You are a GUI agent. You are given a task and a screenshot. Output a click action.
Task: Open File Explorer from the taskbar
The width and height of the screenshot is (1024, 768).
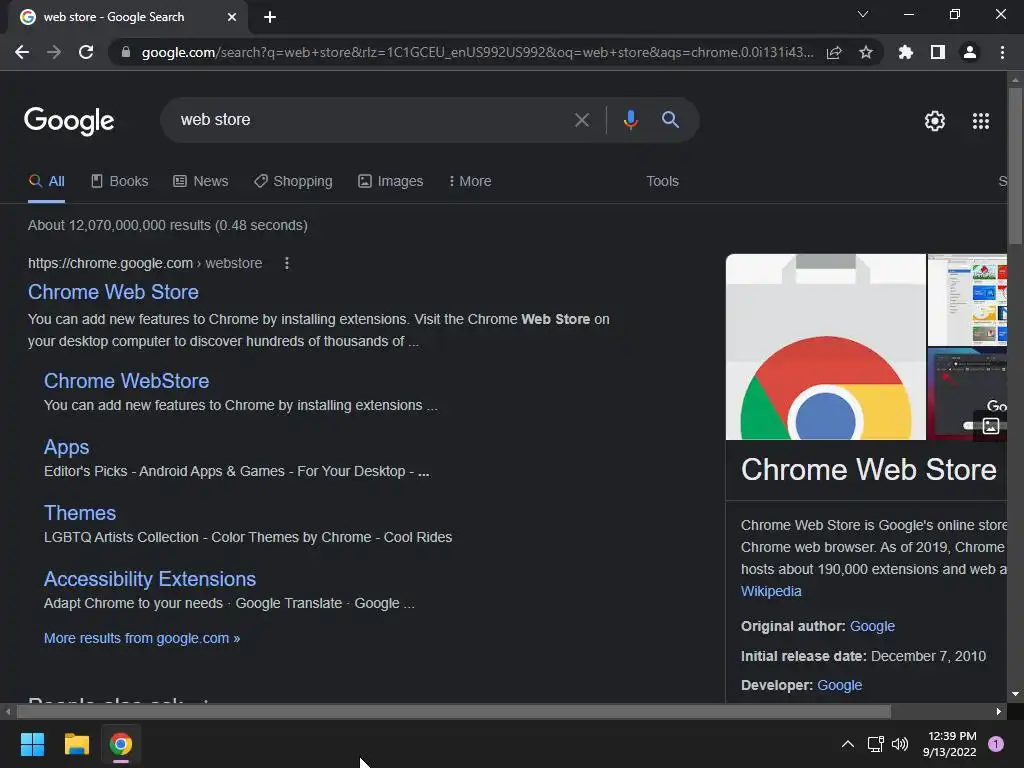point(76,744)
